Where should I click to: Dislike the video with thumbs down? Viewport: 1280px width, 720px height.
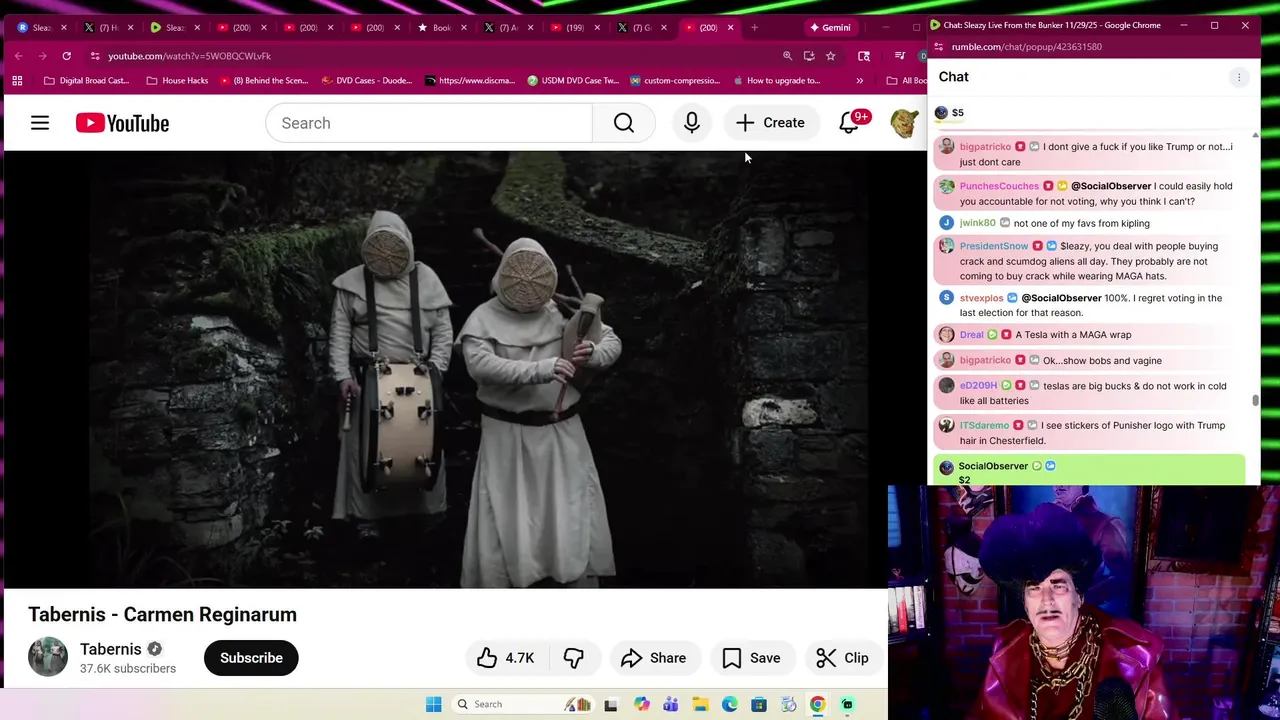(x=573, y=658)
